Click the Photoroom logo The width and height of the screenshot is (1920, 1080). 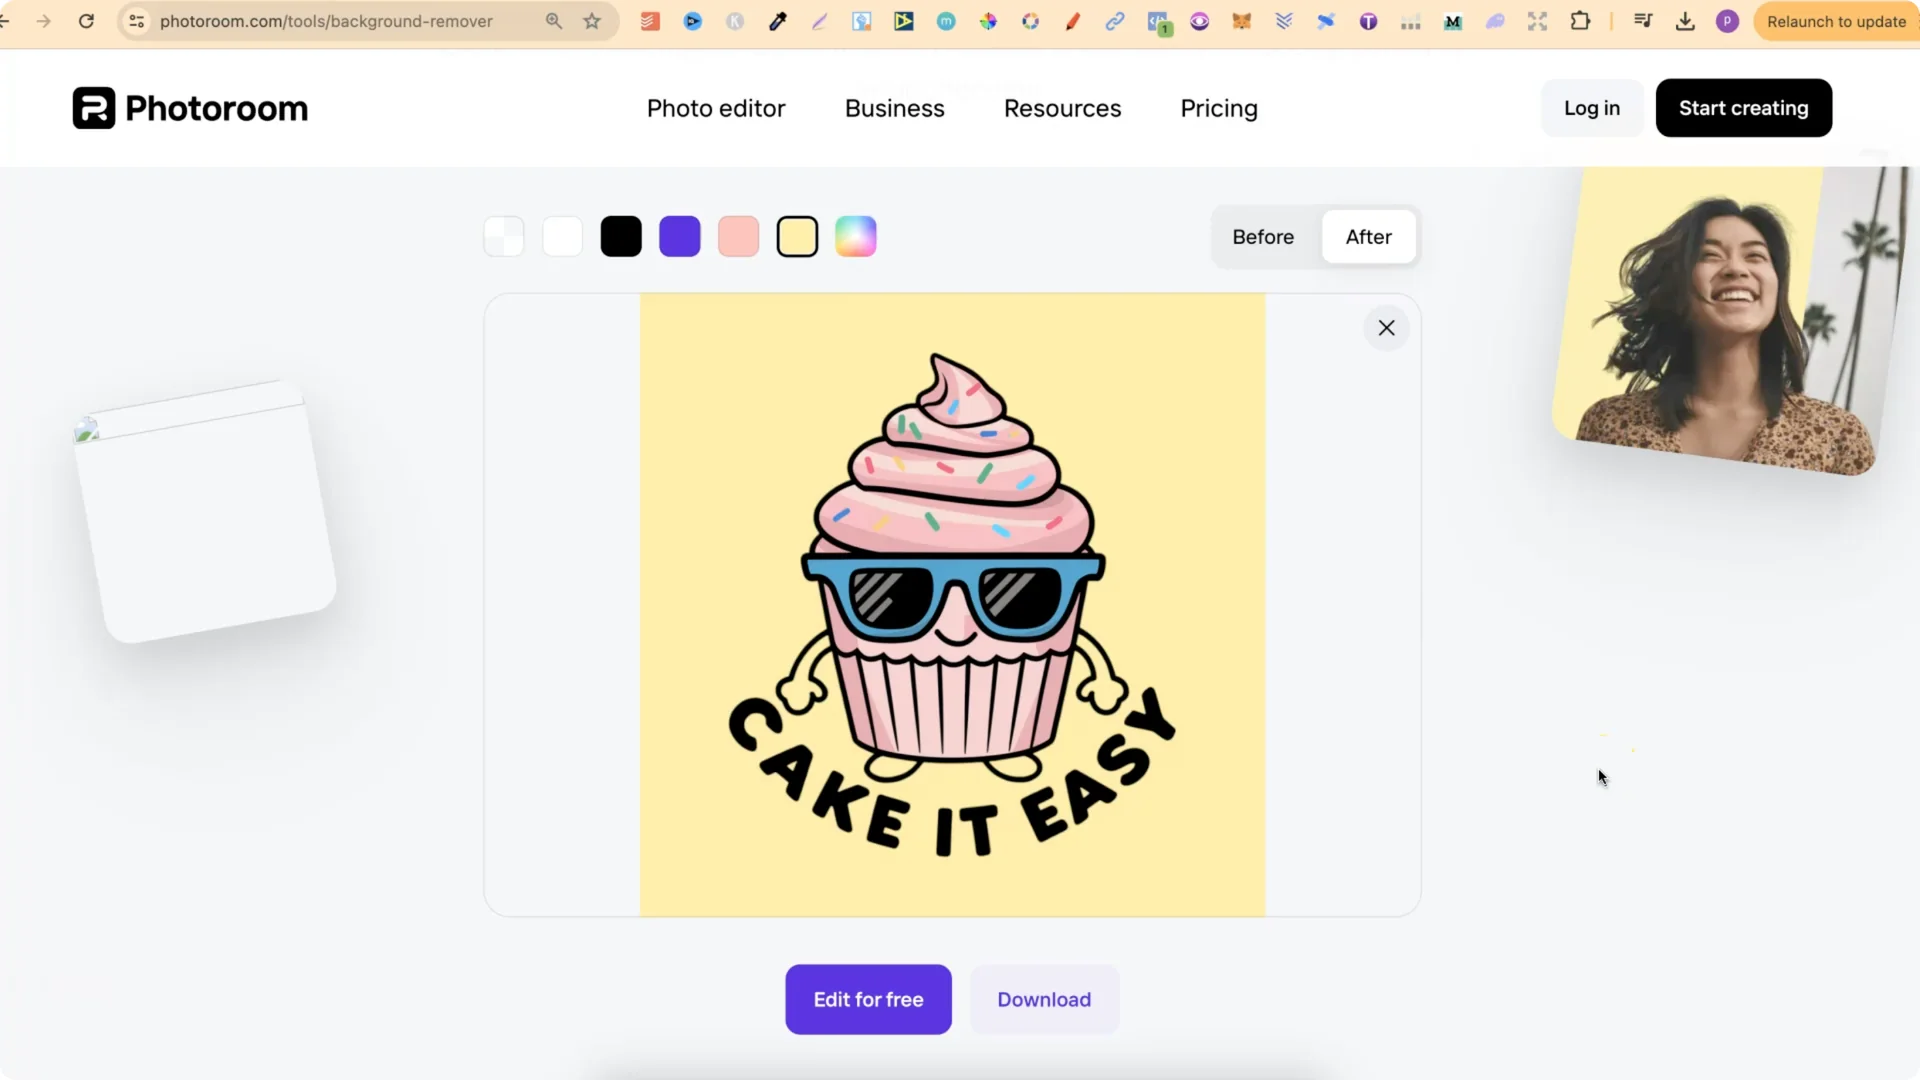pos(189,107)
